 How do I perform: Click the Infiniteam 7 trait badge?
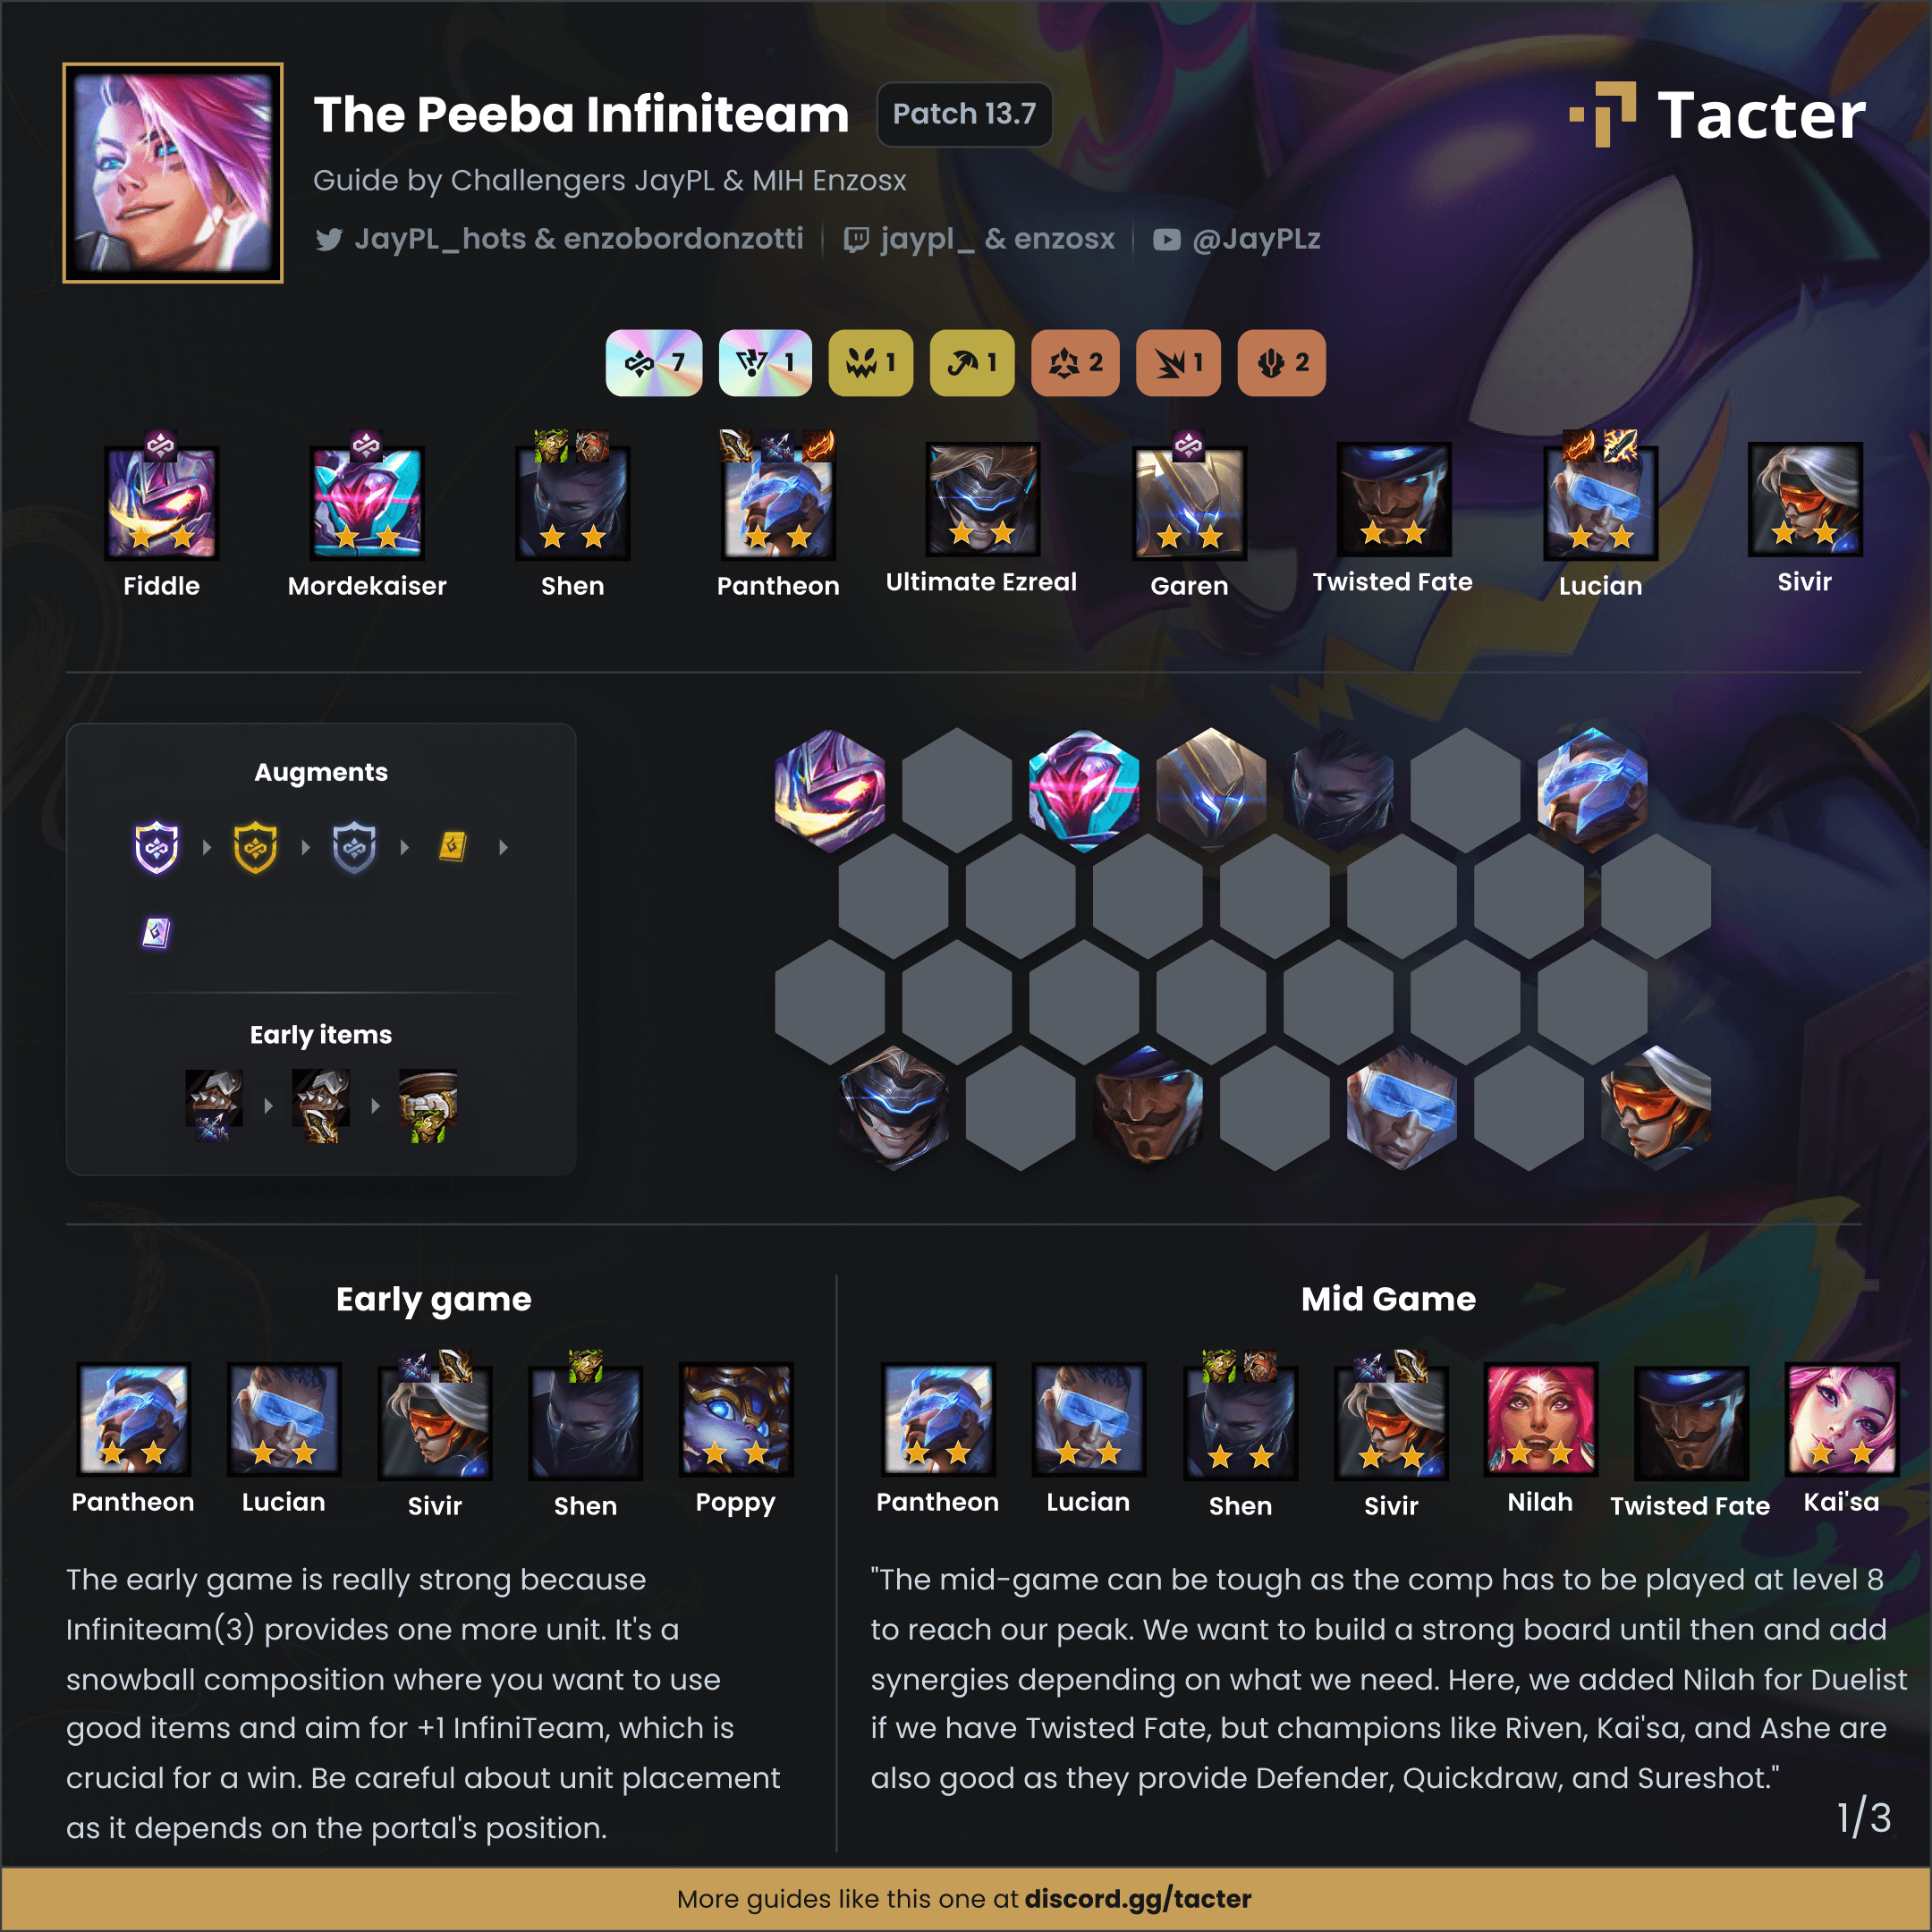[654, 363]
